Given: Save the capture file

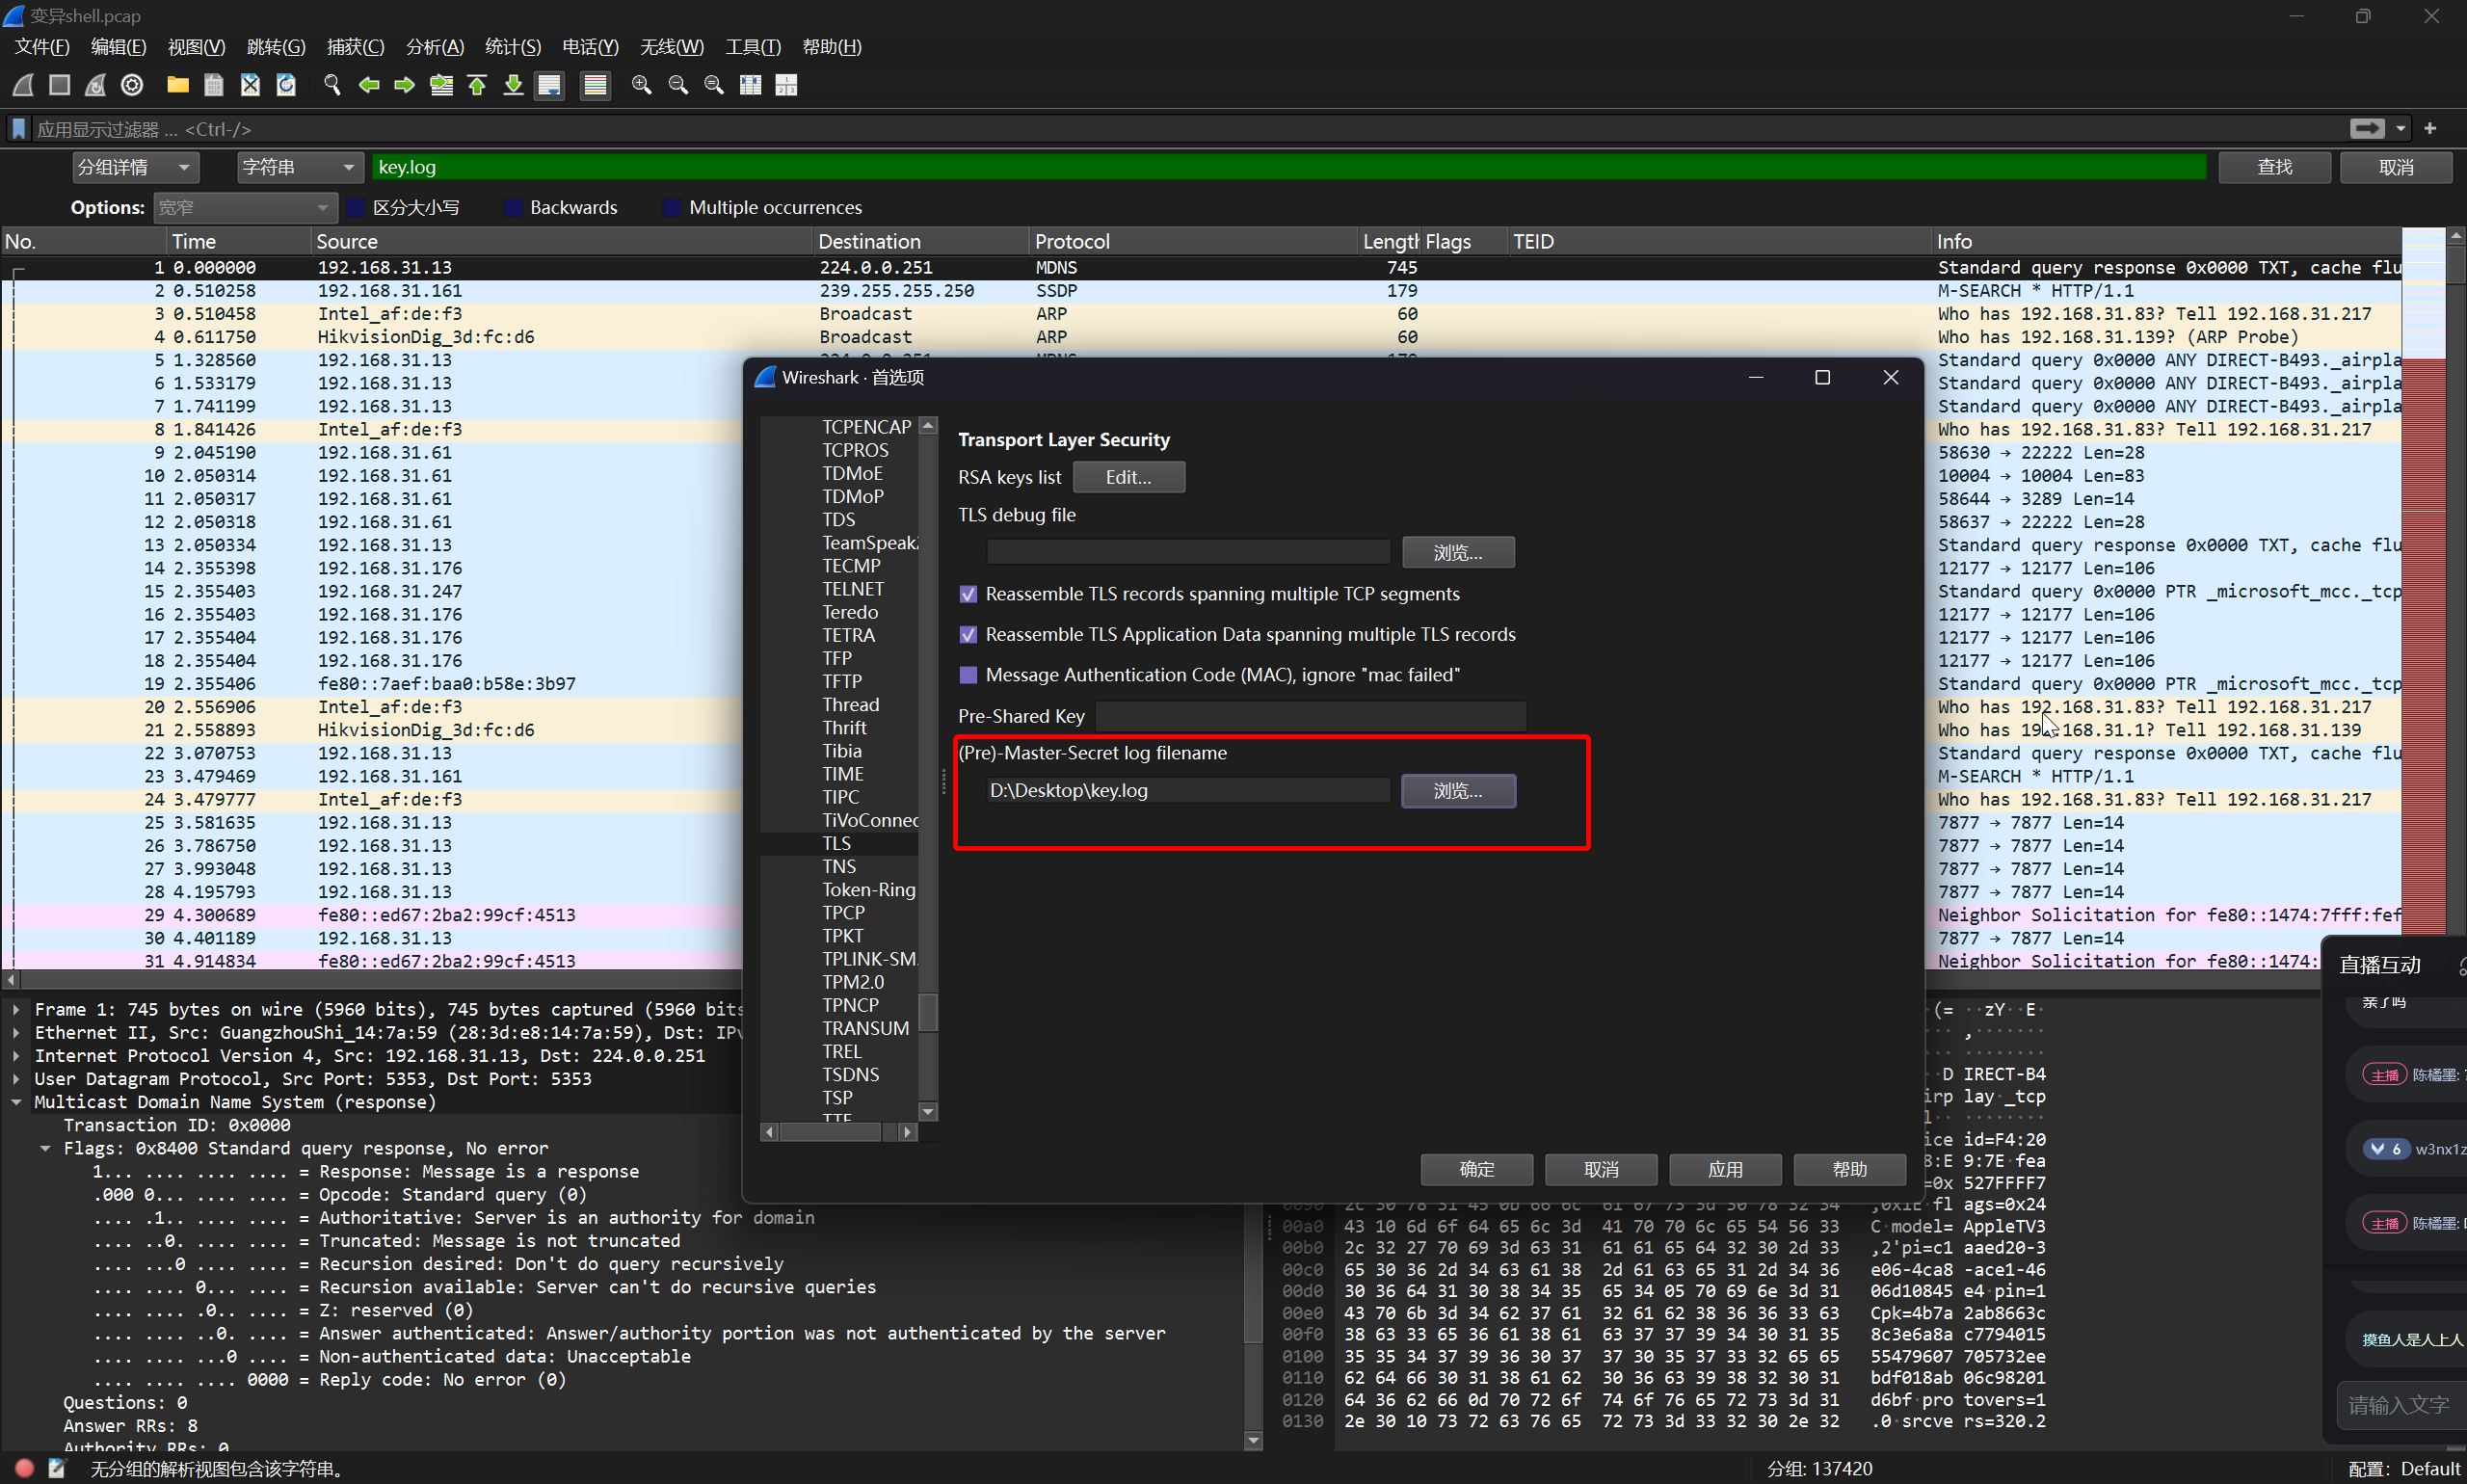Looking at the screenshot, I should [x=214, y=85].
